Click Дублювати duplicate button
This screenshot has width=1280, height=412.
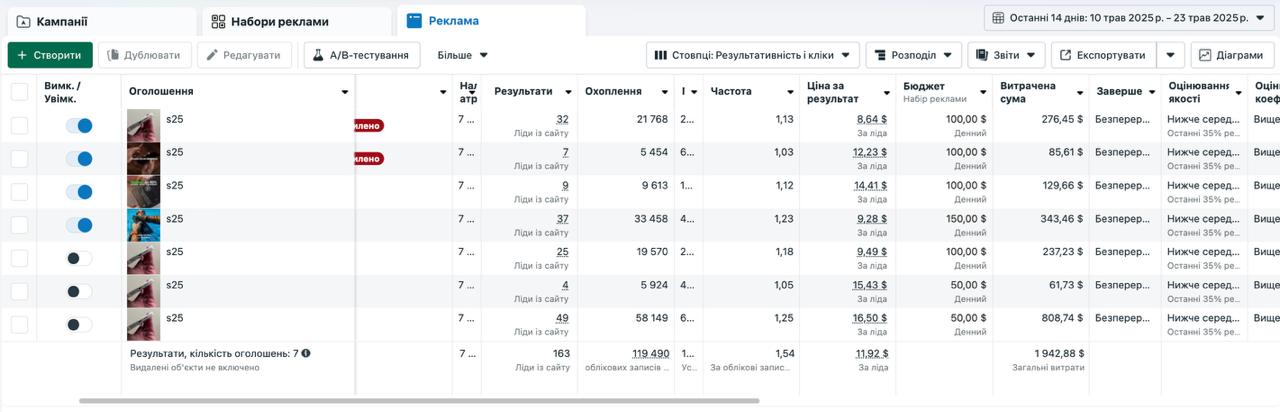(x=144, y=55)
